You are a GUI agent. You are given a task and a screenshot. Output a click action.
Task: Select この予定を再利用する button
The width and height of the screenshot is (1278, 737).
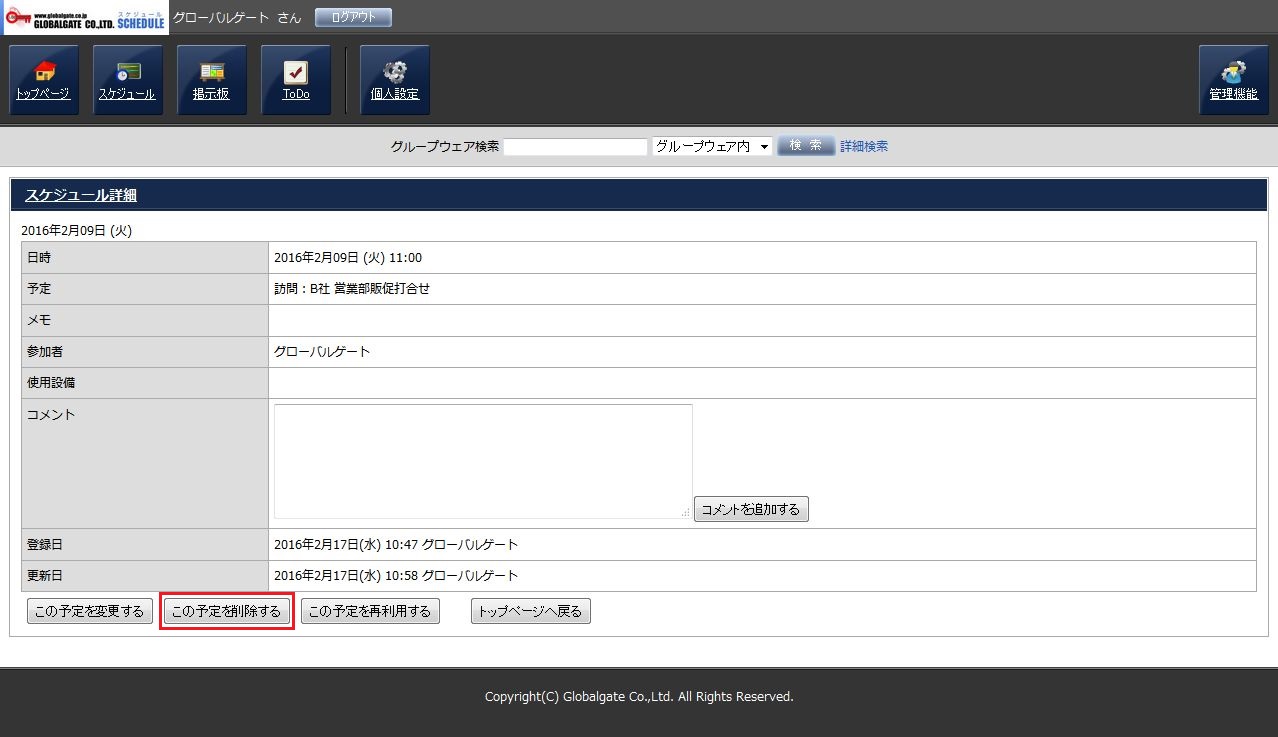tap(370, 611)
